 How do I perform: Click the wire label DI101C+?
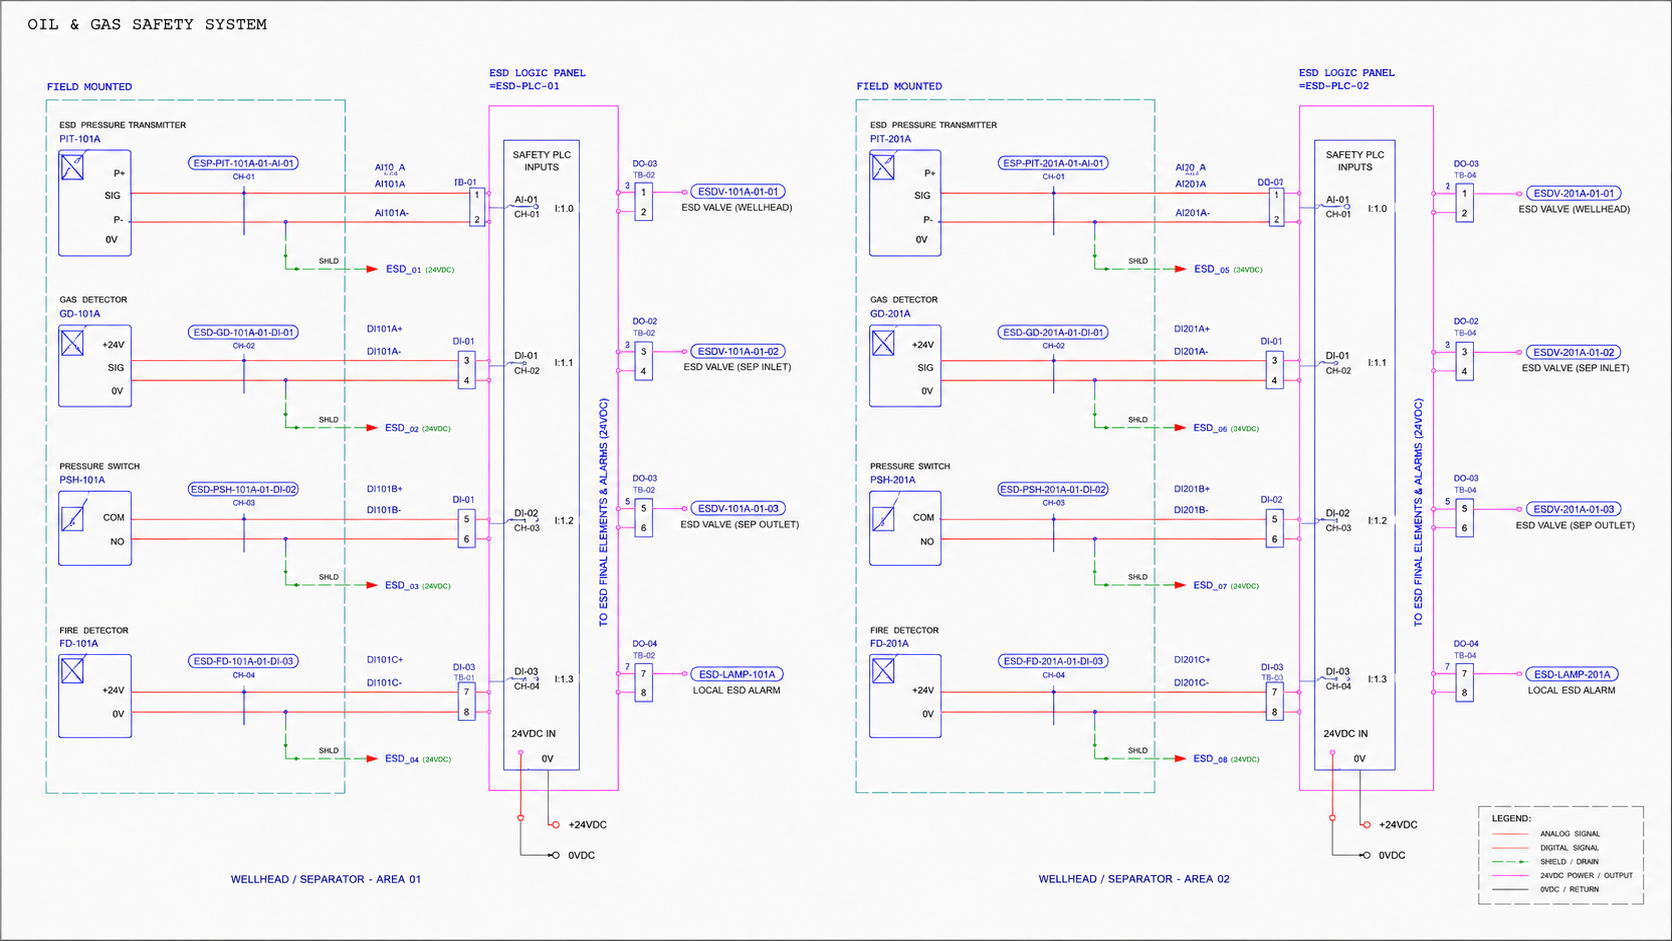point(385,660)
